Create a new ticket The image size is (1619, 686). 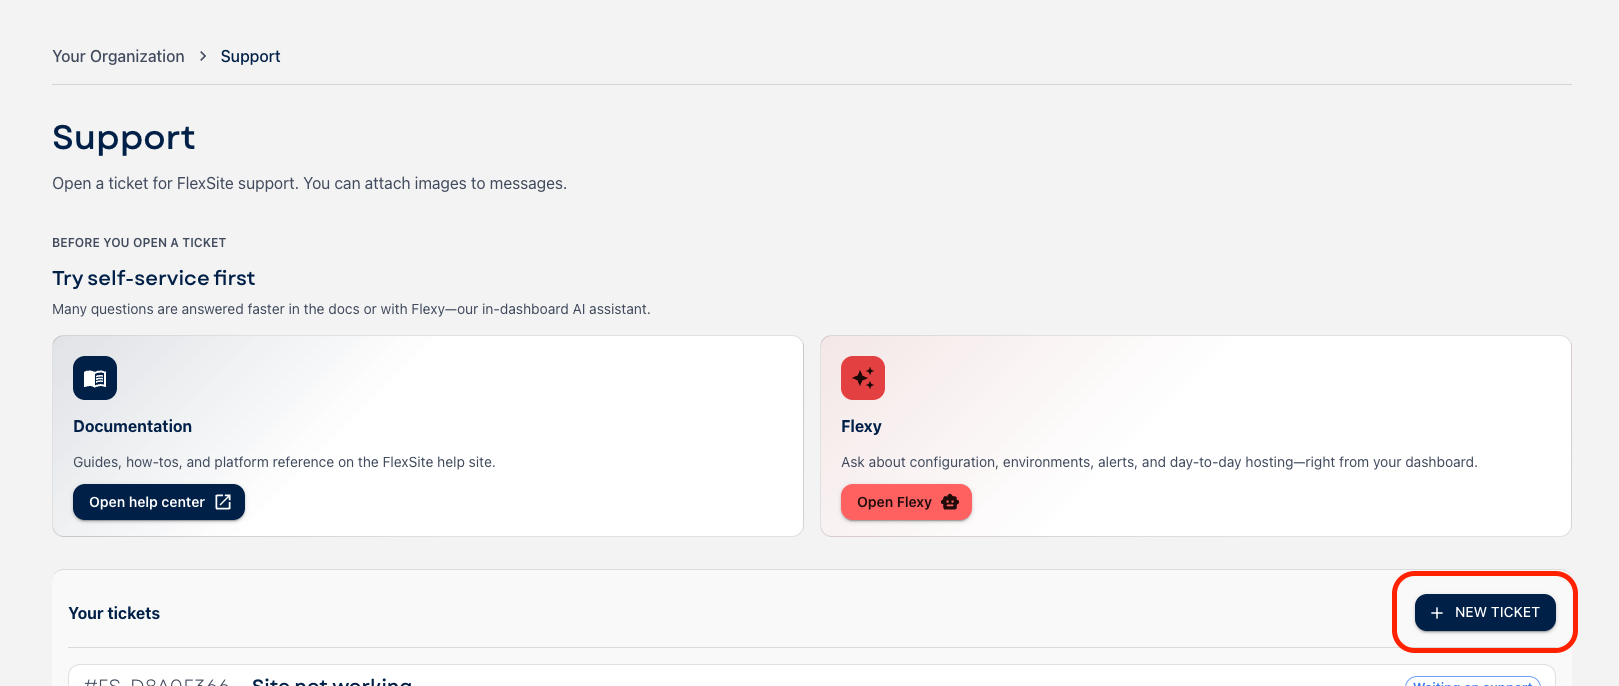1485,613
